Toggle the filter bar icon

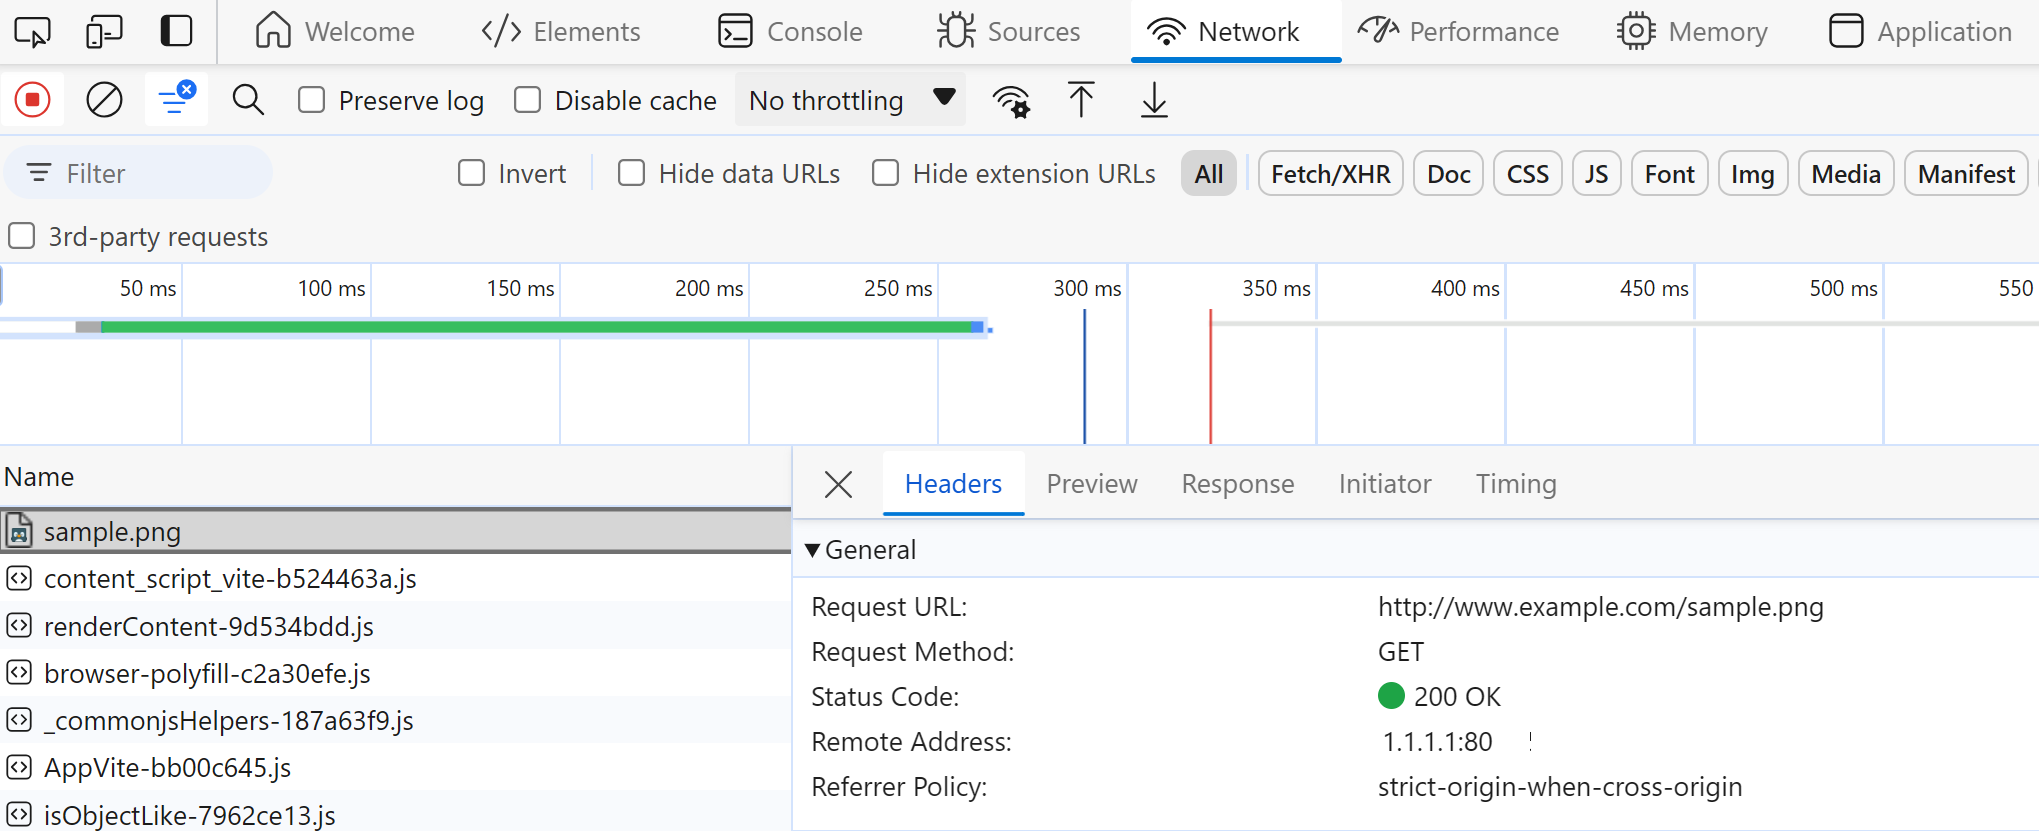[x=176, y=99]
